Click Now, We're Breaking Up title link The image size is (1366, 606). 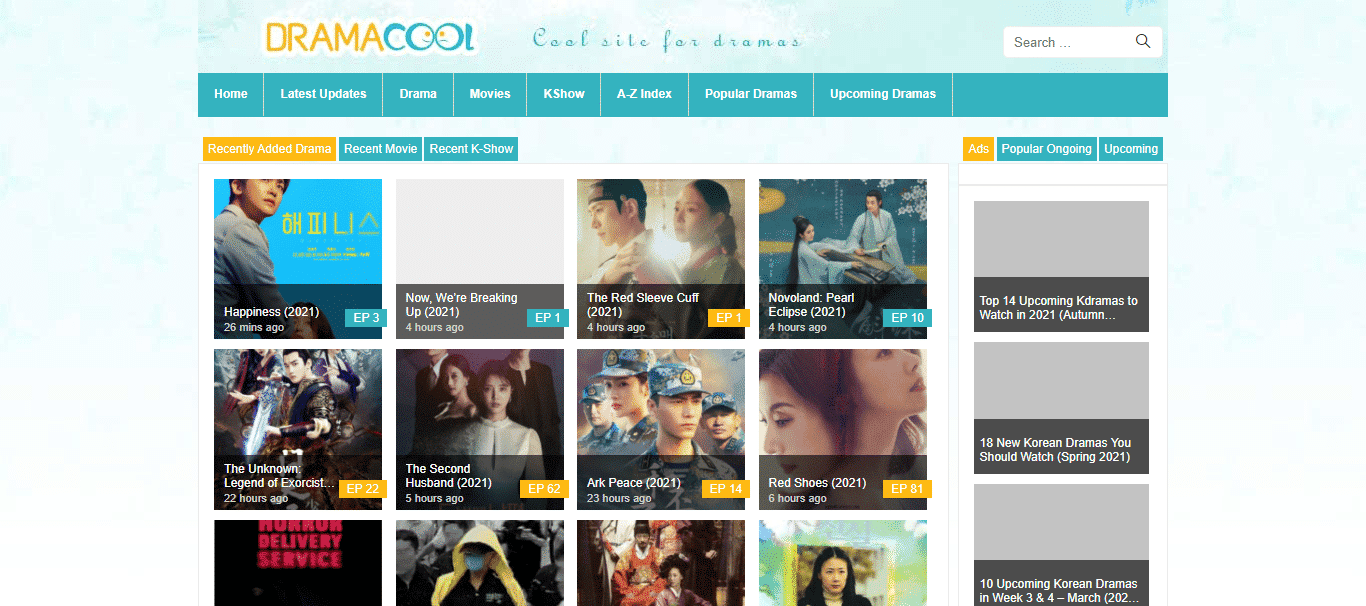461,305
